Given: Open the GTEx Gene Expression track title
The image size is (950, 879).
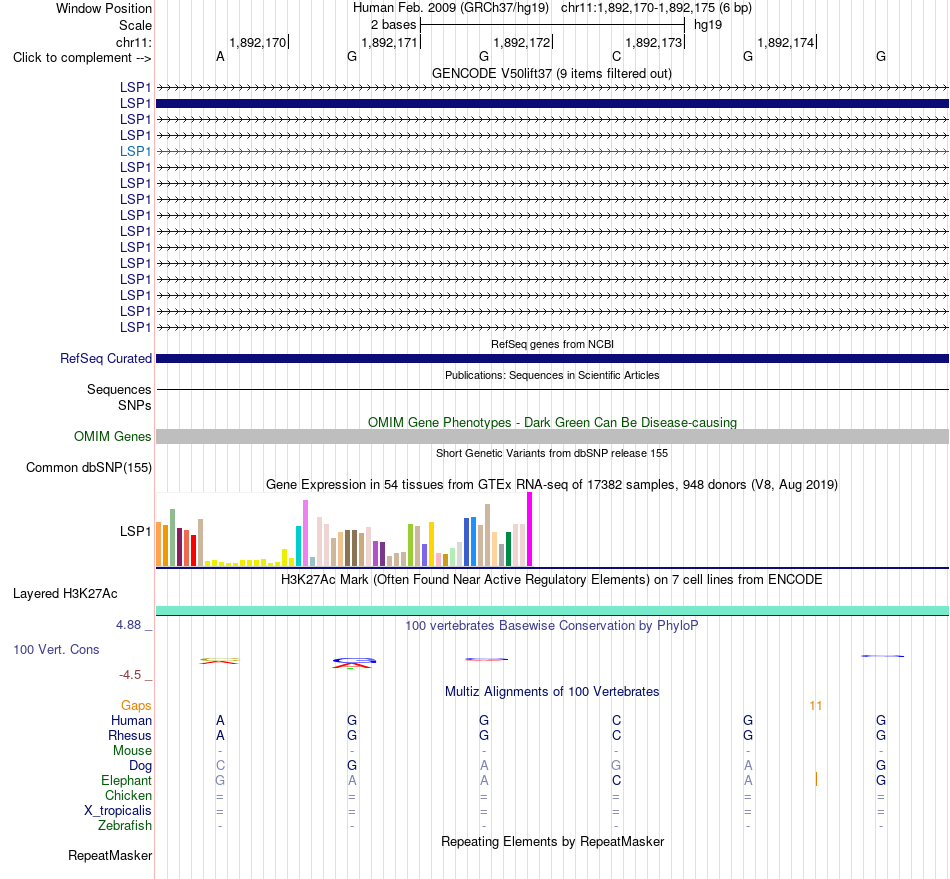Looking at the screenshot, I should pyautogui.click(x=552, y=485).
